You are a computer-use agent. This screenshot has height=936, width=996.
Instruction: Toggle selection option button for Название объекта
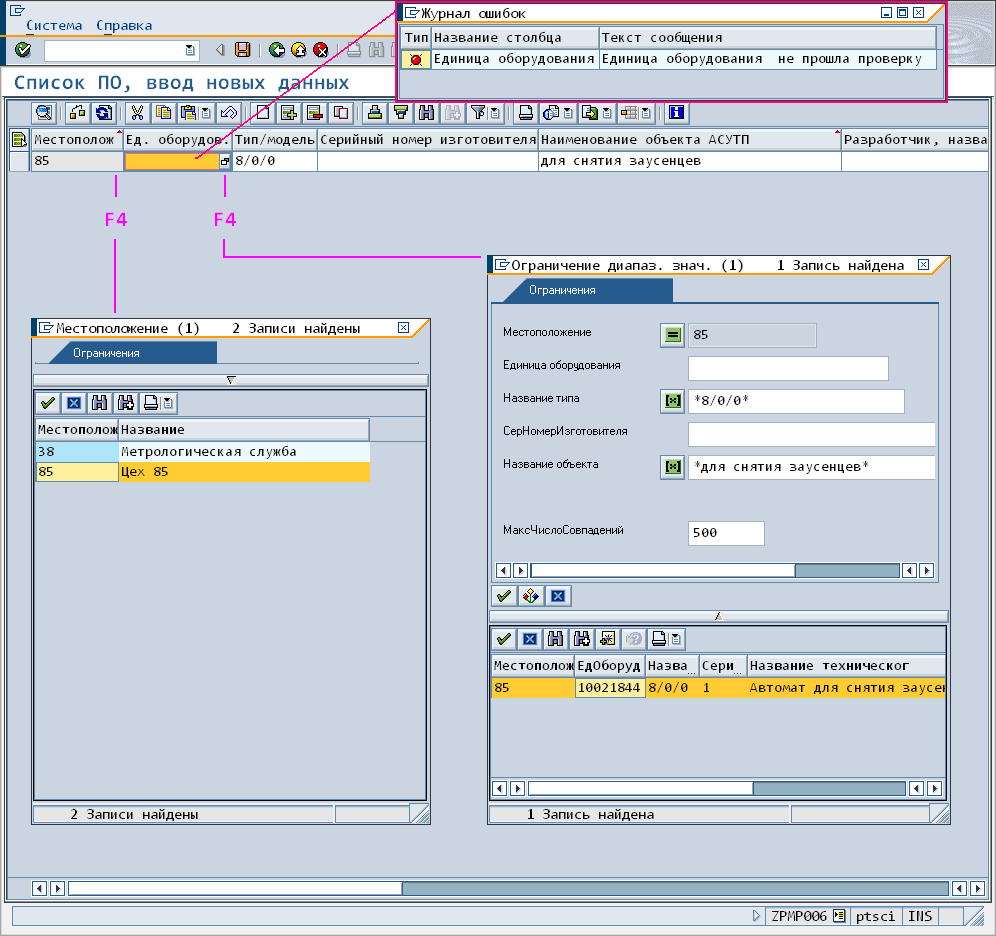(672, 467)
